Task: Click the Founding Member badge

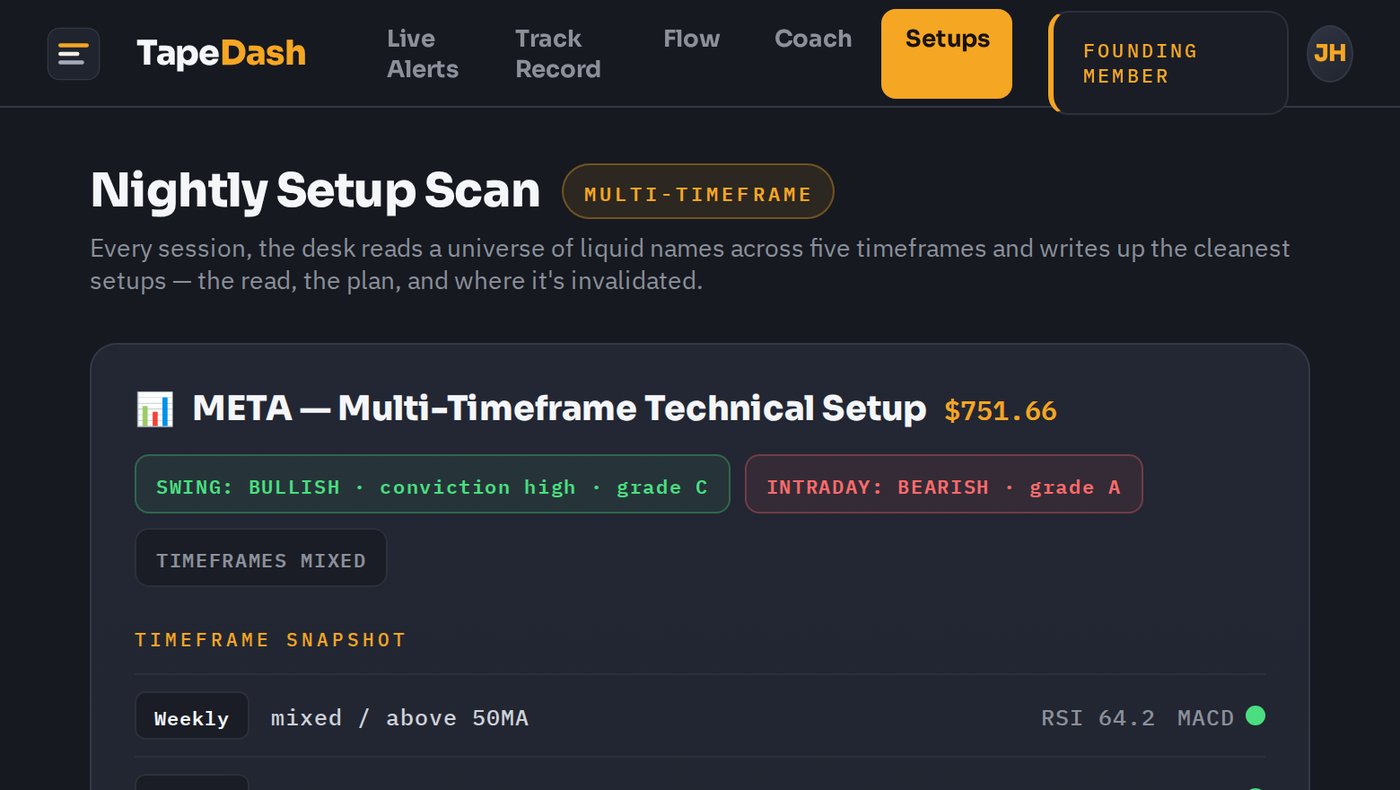Action: click(x=1168, y=63)
